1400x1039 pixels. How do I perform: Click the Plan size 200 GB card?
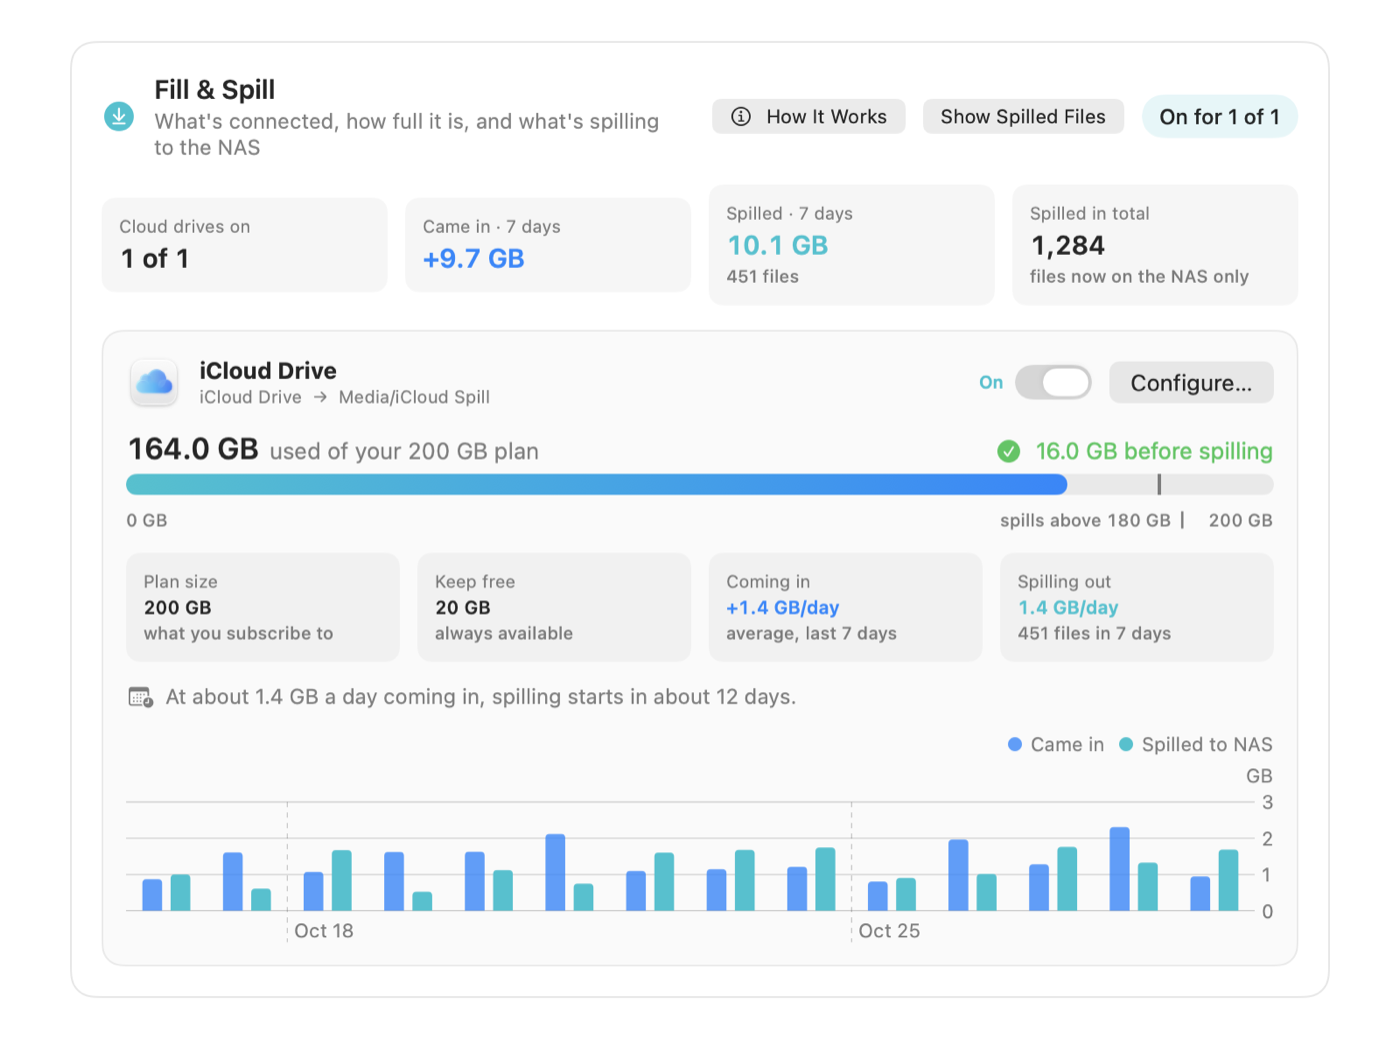pos(262,607)
